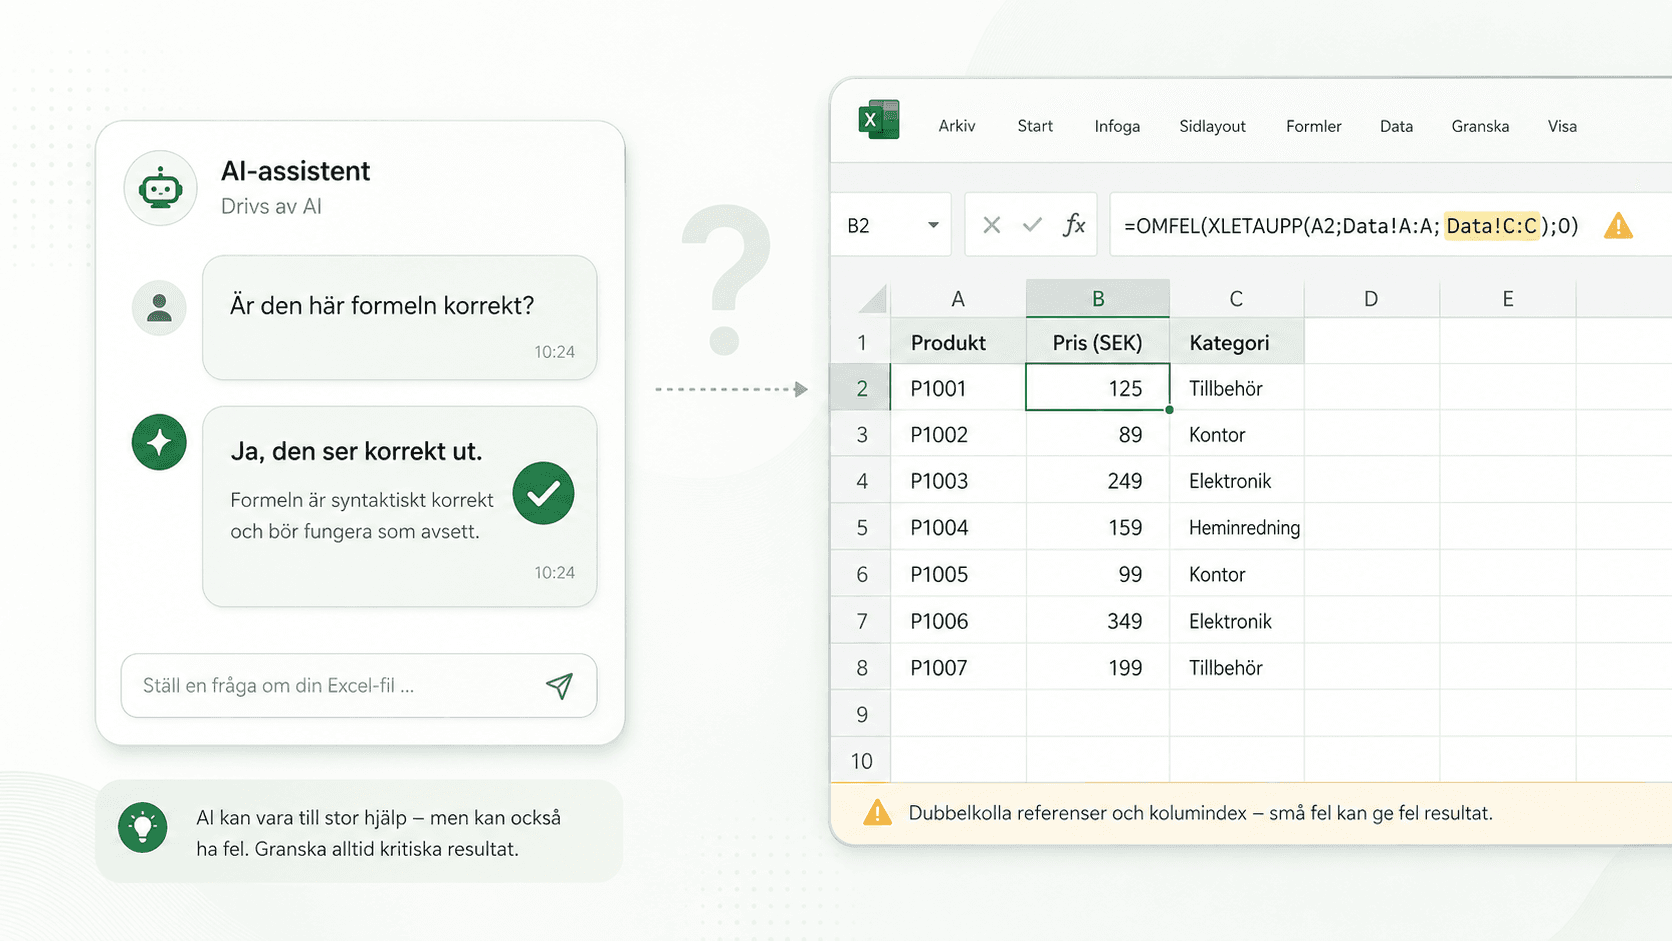Select column A header

958,299
